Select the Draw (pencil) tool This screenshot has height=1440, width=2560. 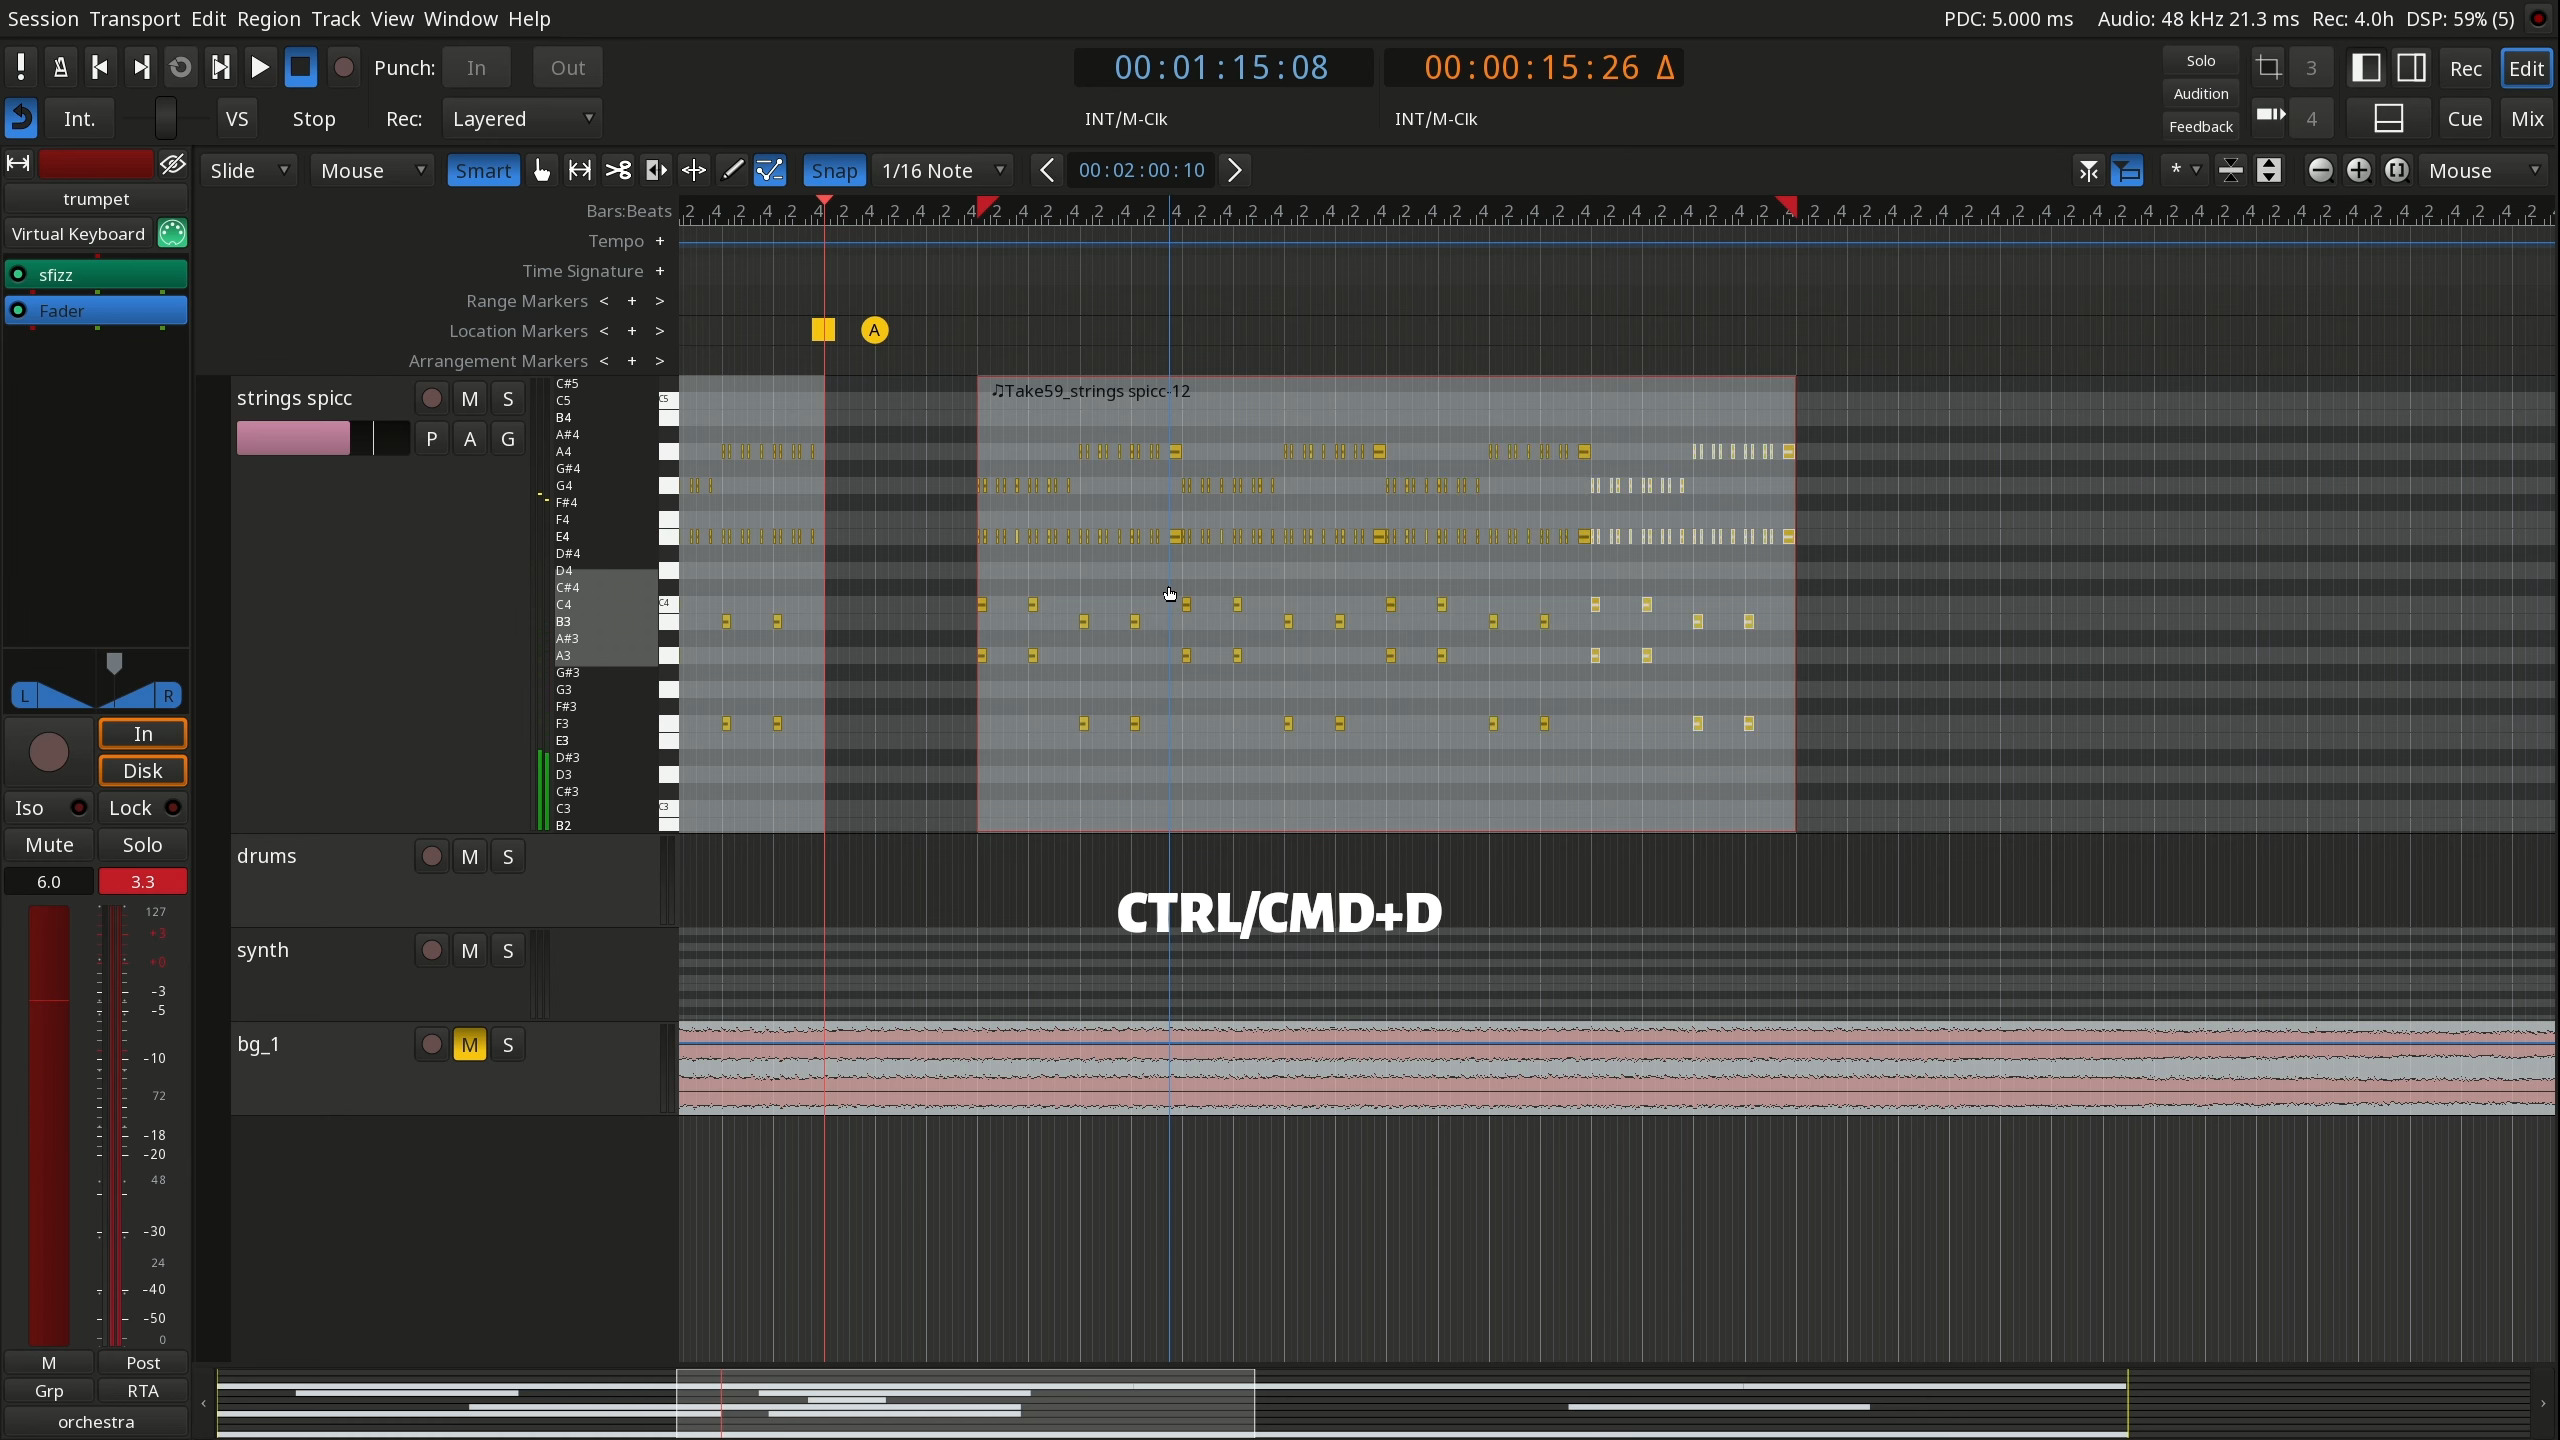click(732, 170)
